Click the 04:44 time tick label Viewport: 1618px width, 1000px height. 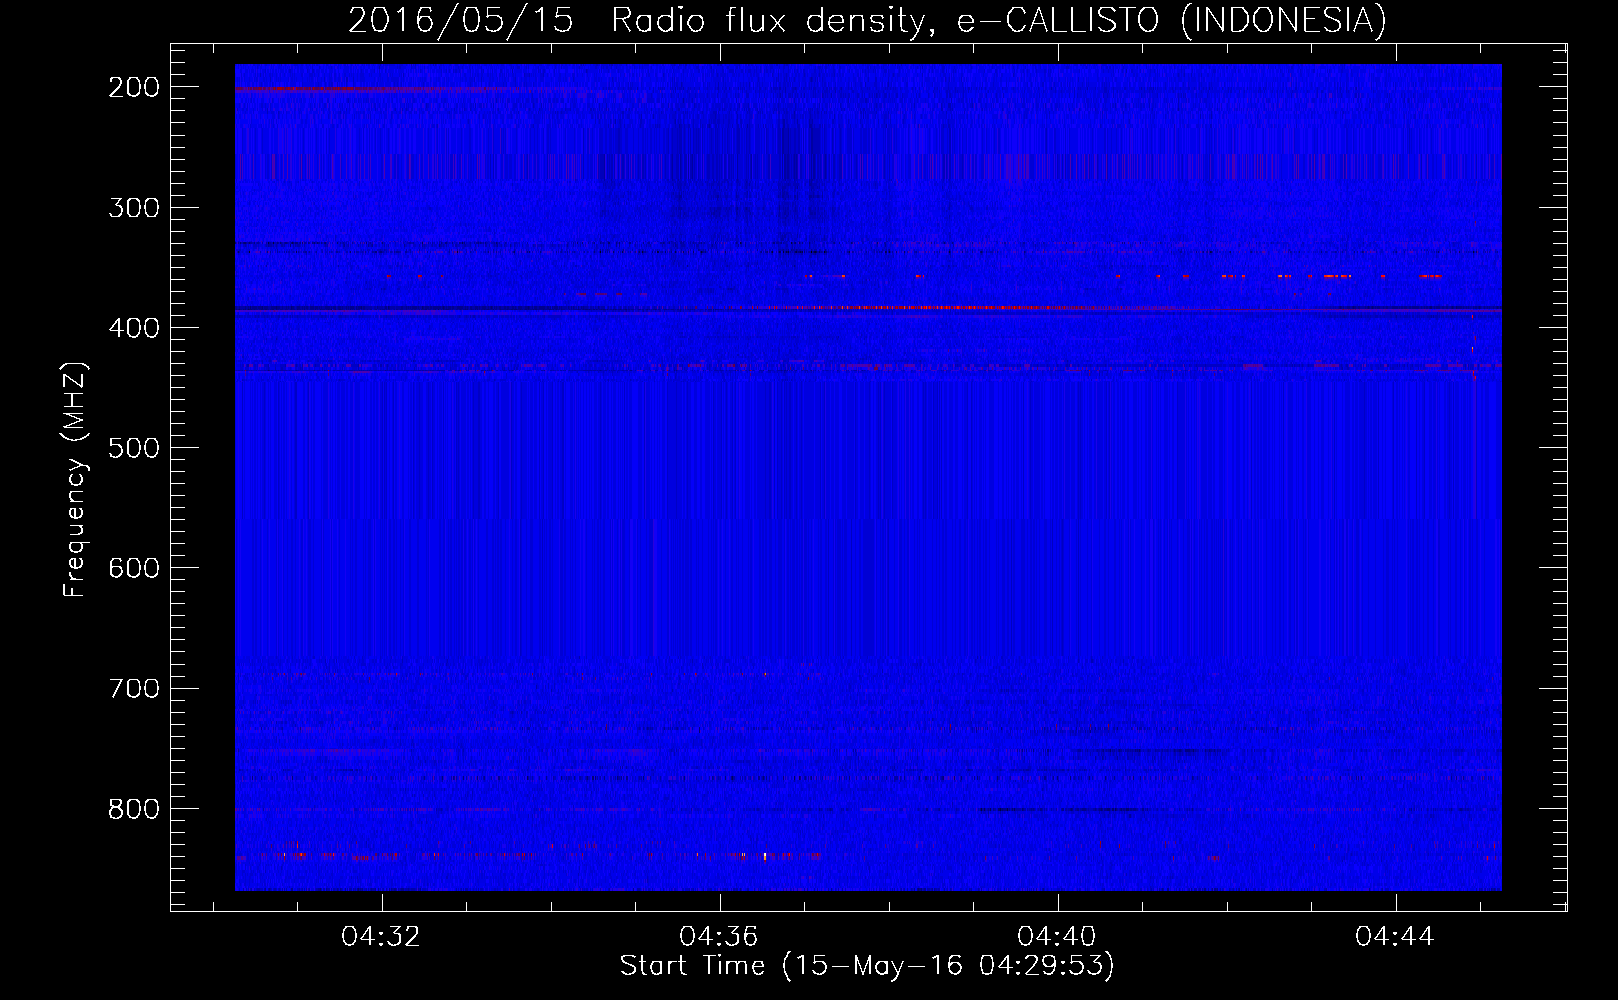[x=1395, y=936]
